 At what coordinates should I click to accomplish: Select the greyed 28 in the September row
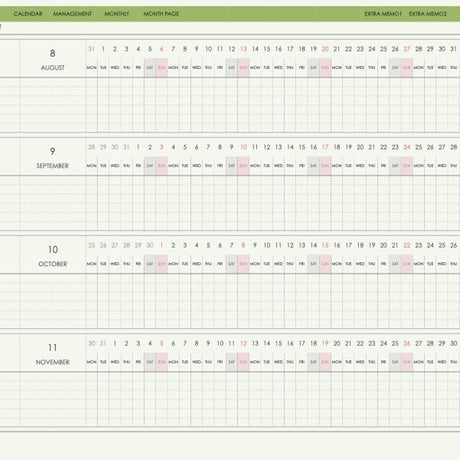point(91,147)
